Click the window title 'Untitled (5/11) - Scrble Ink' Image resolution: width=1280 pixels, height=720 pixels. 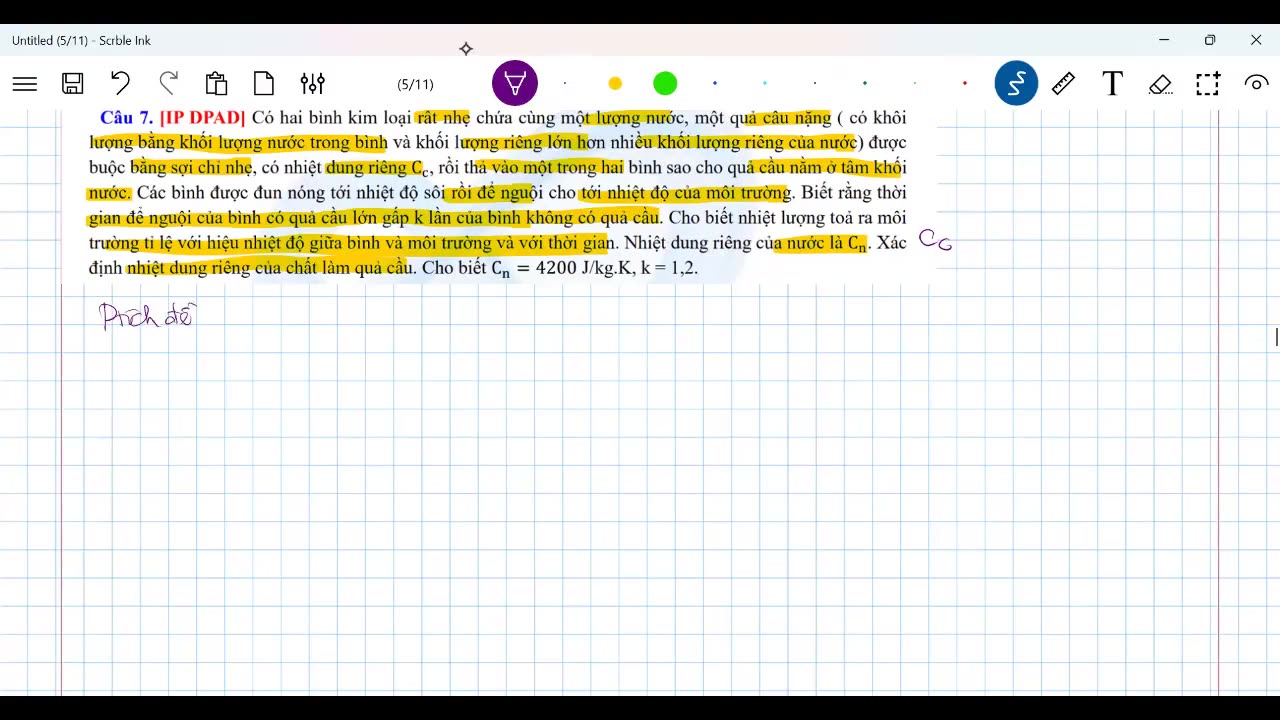pos(81,40)
